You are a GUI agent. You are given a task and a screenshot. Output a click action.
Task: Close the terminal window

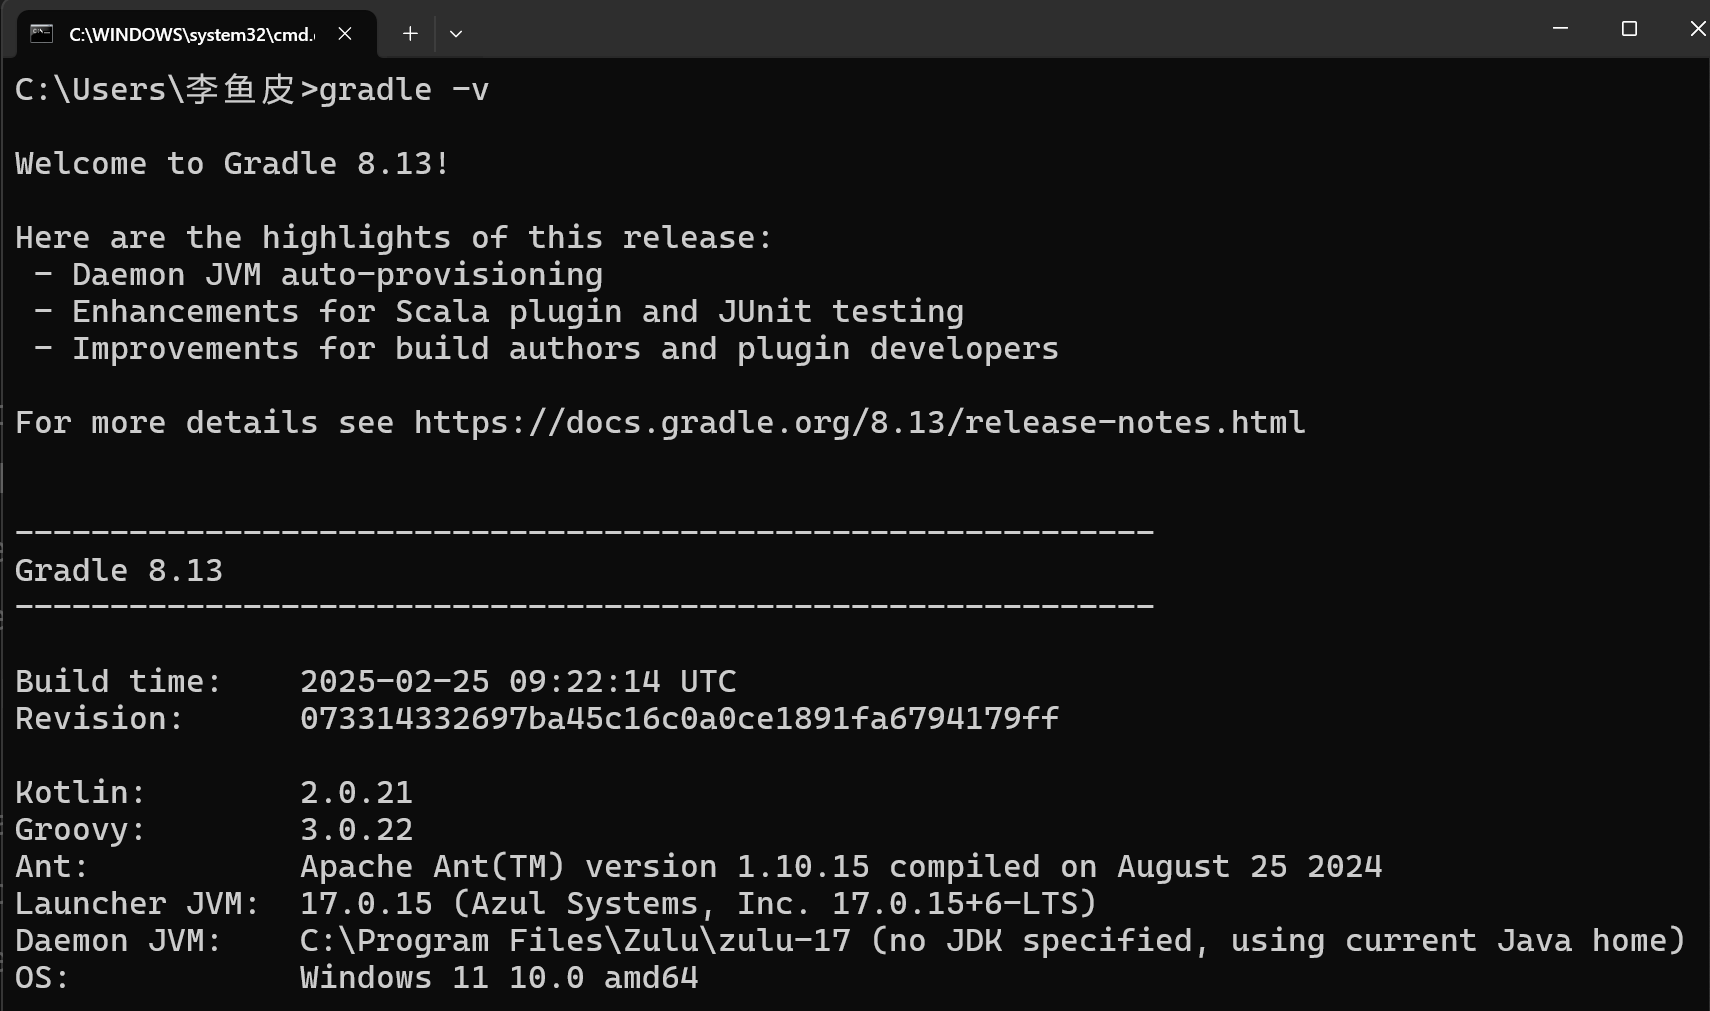click(x=1696, y=29)
